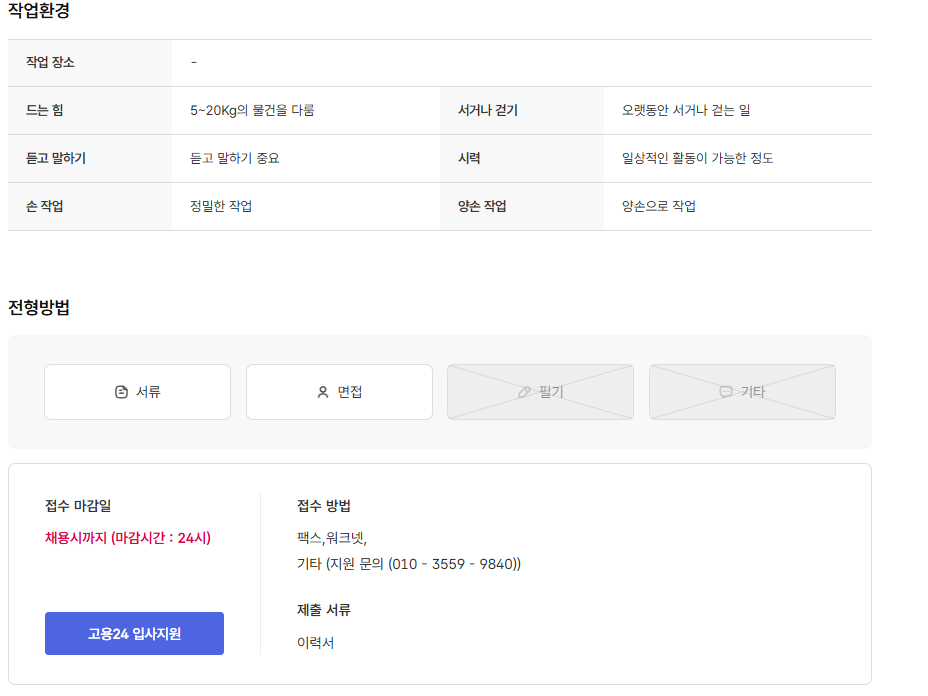Click the person icon beside 면접
This screenshot has width=928, height=696.
tap(323, 392)
